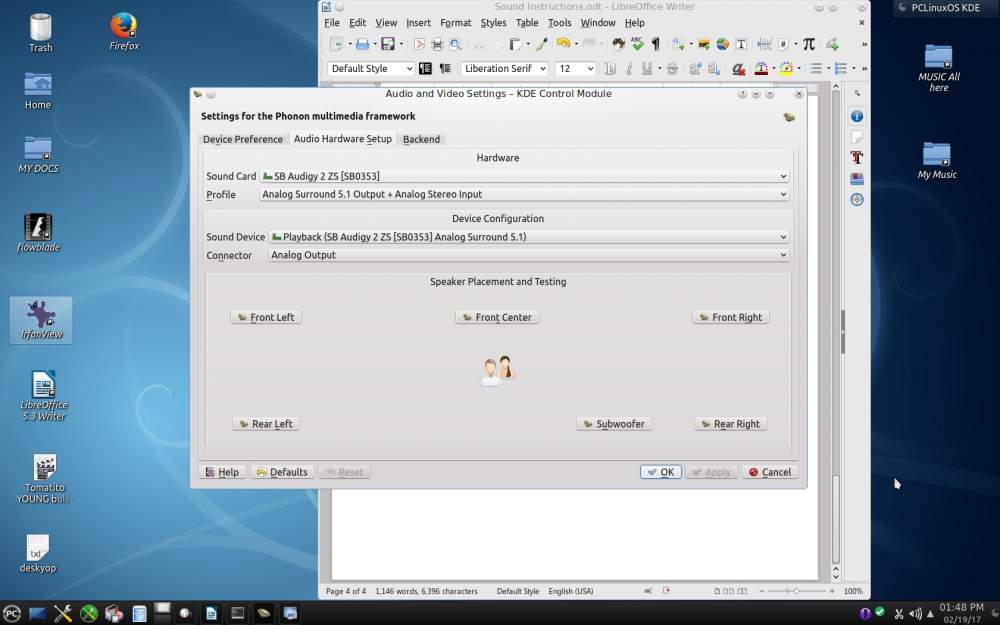The height and width of the screenshot is (625, 1000).
Task: Open Writer sidebar Properties icon
Action: [857, 116]
